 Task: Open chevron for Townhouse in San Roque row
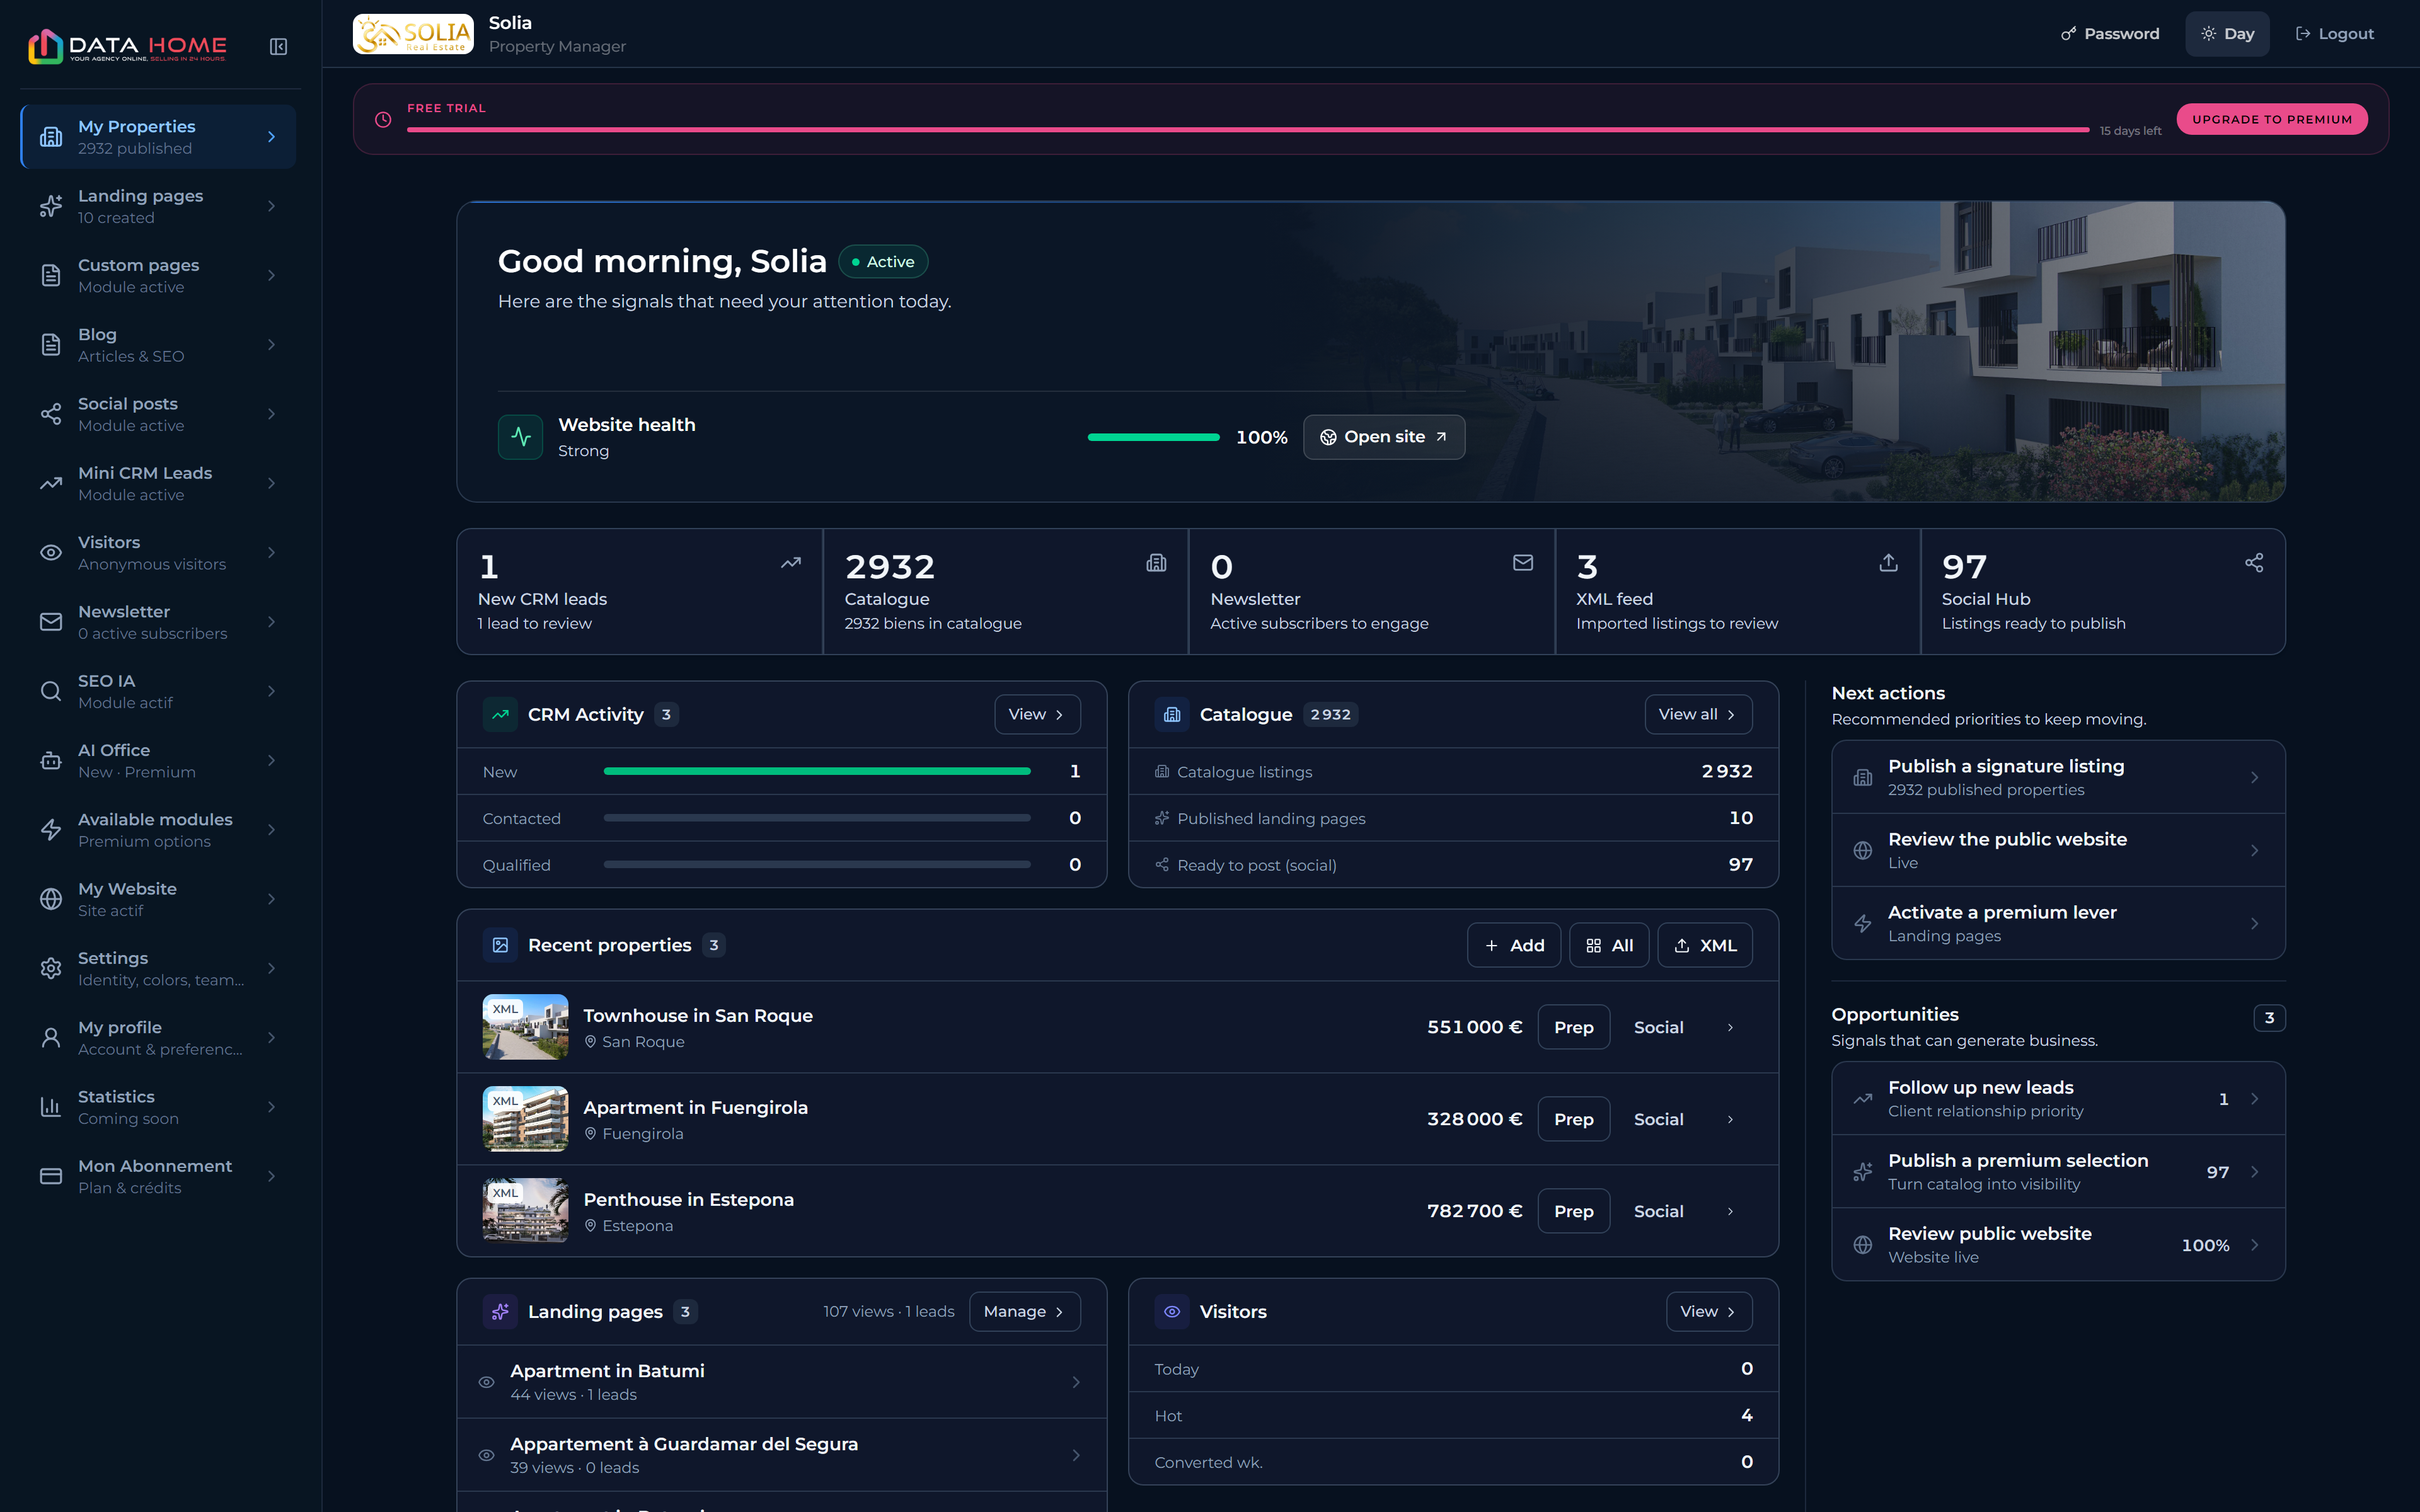coord(1730,1027)
